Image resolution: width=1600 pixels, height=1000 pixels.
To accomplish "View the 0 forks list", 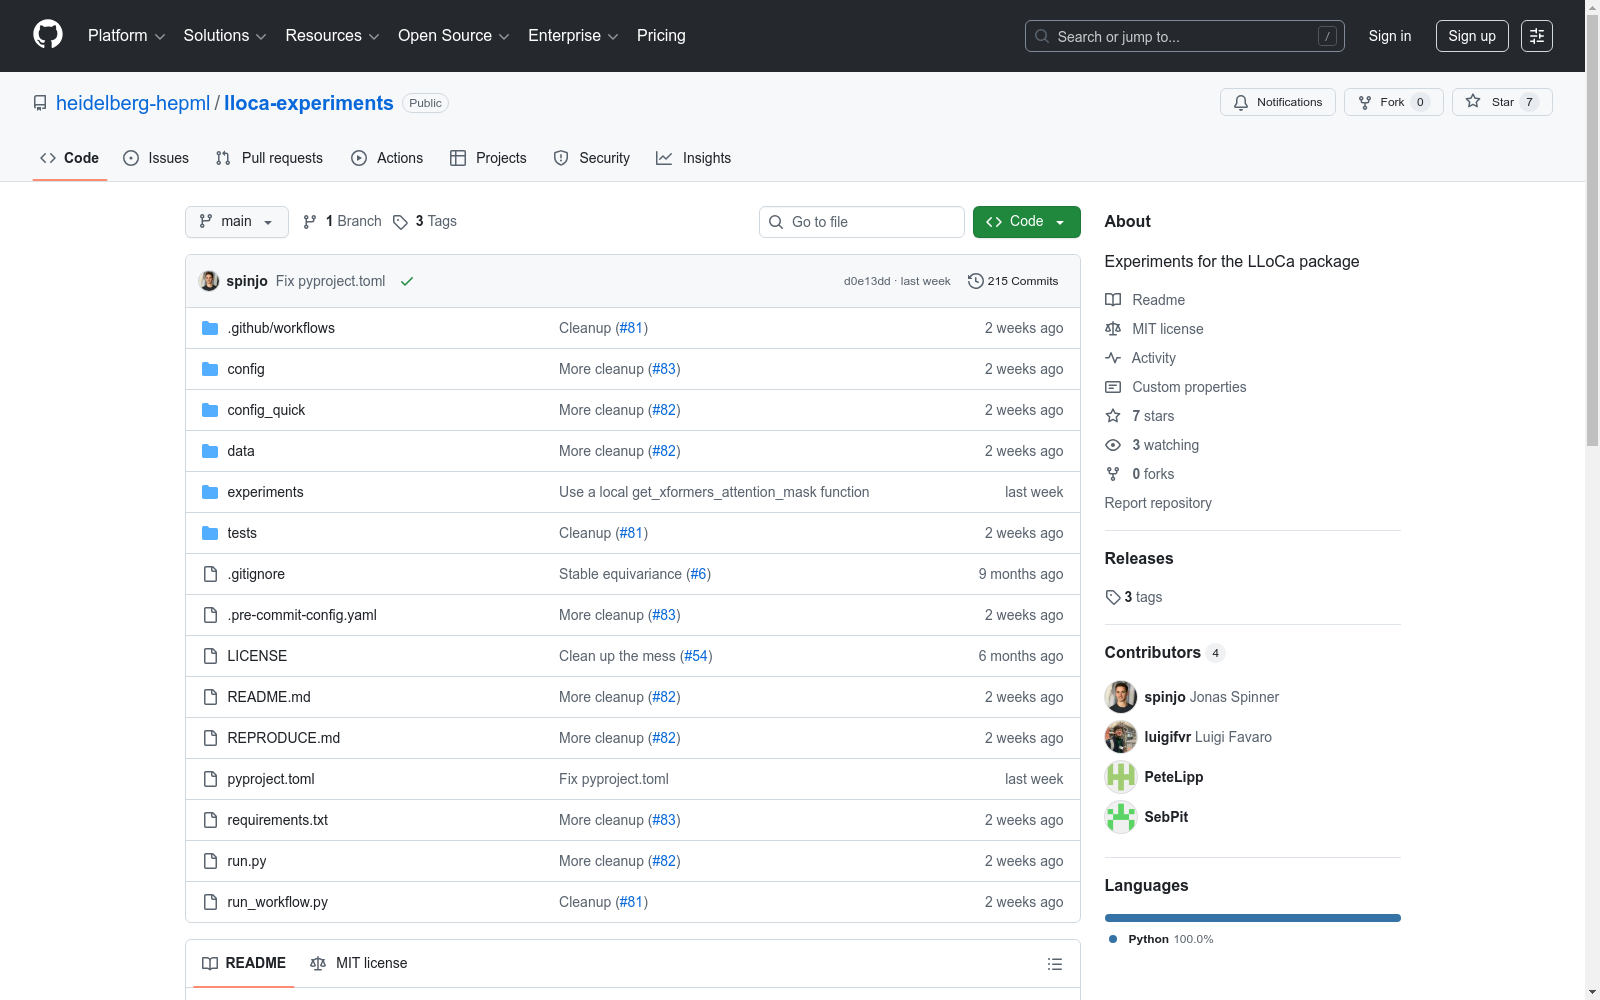I will coord(1140,474).
